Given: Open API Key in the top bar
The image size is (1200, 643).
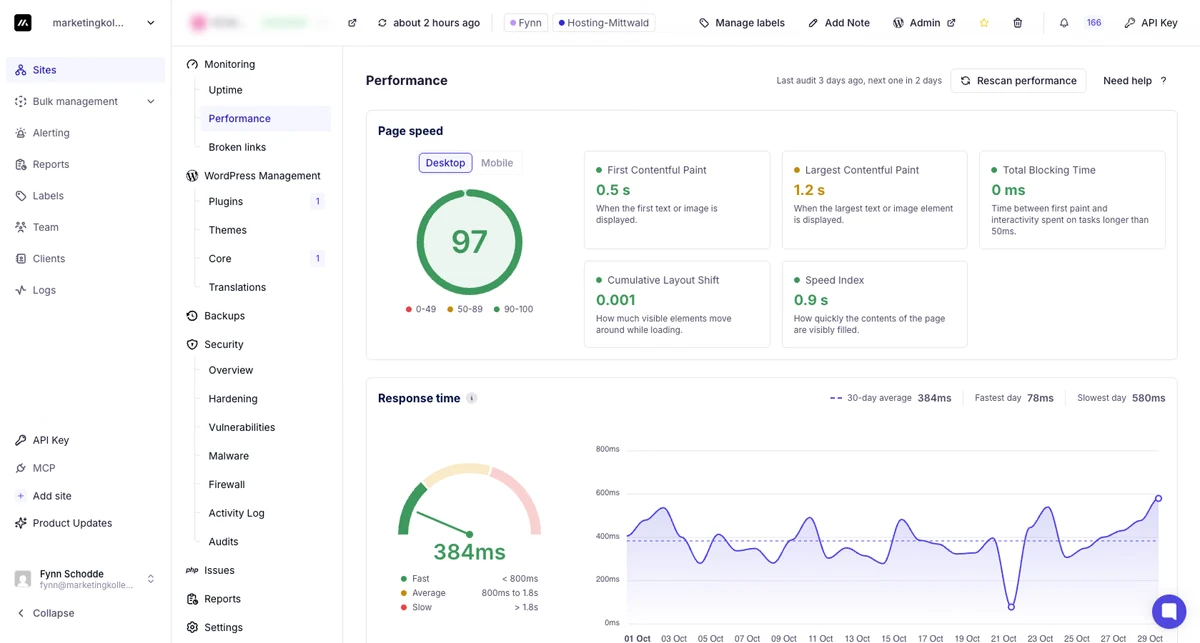Looking at the screenshot, I should tap(1151, 23).
